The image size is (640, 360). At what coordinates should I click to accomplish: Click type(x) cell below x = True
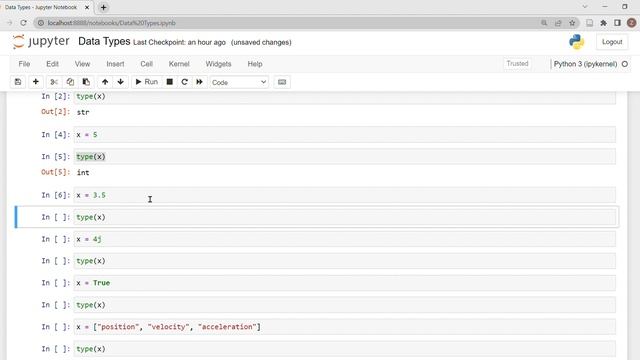pos(344,305)
